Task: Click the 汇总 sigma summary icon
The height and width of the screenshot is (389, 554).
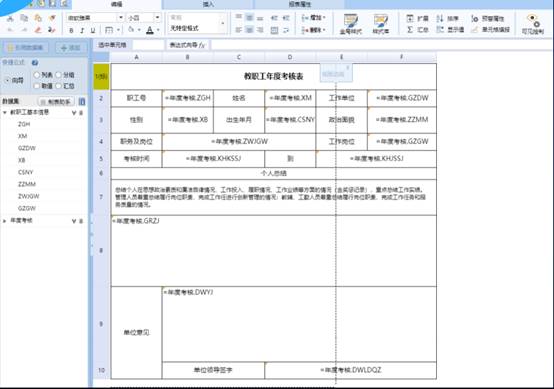Action: point(410,30)
